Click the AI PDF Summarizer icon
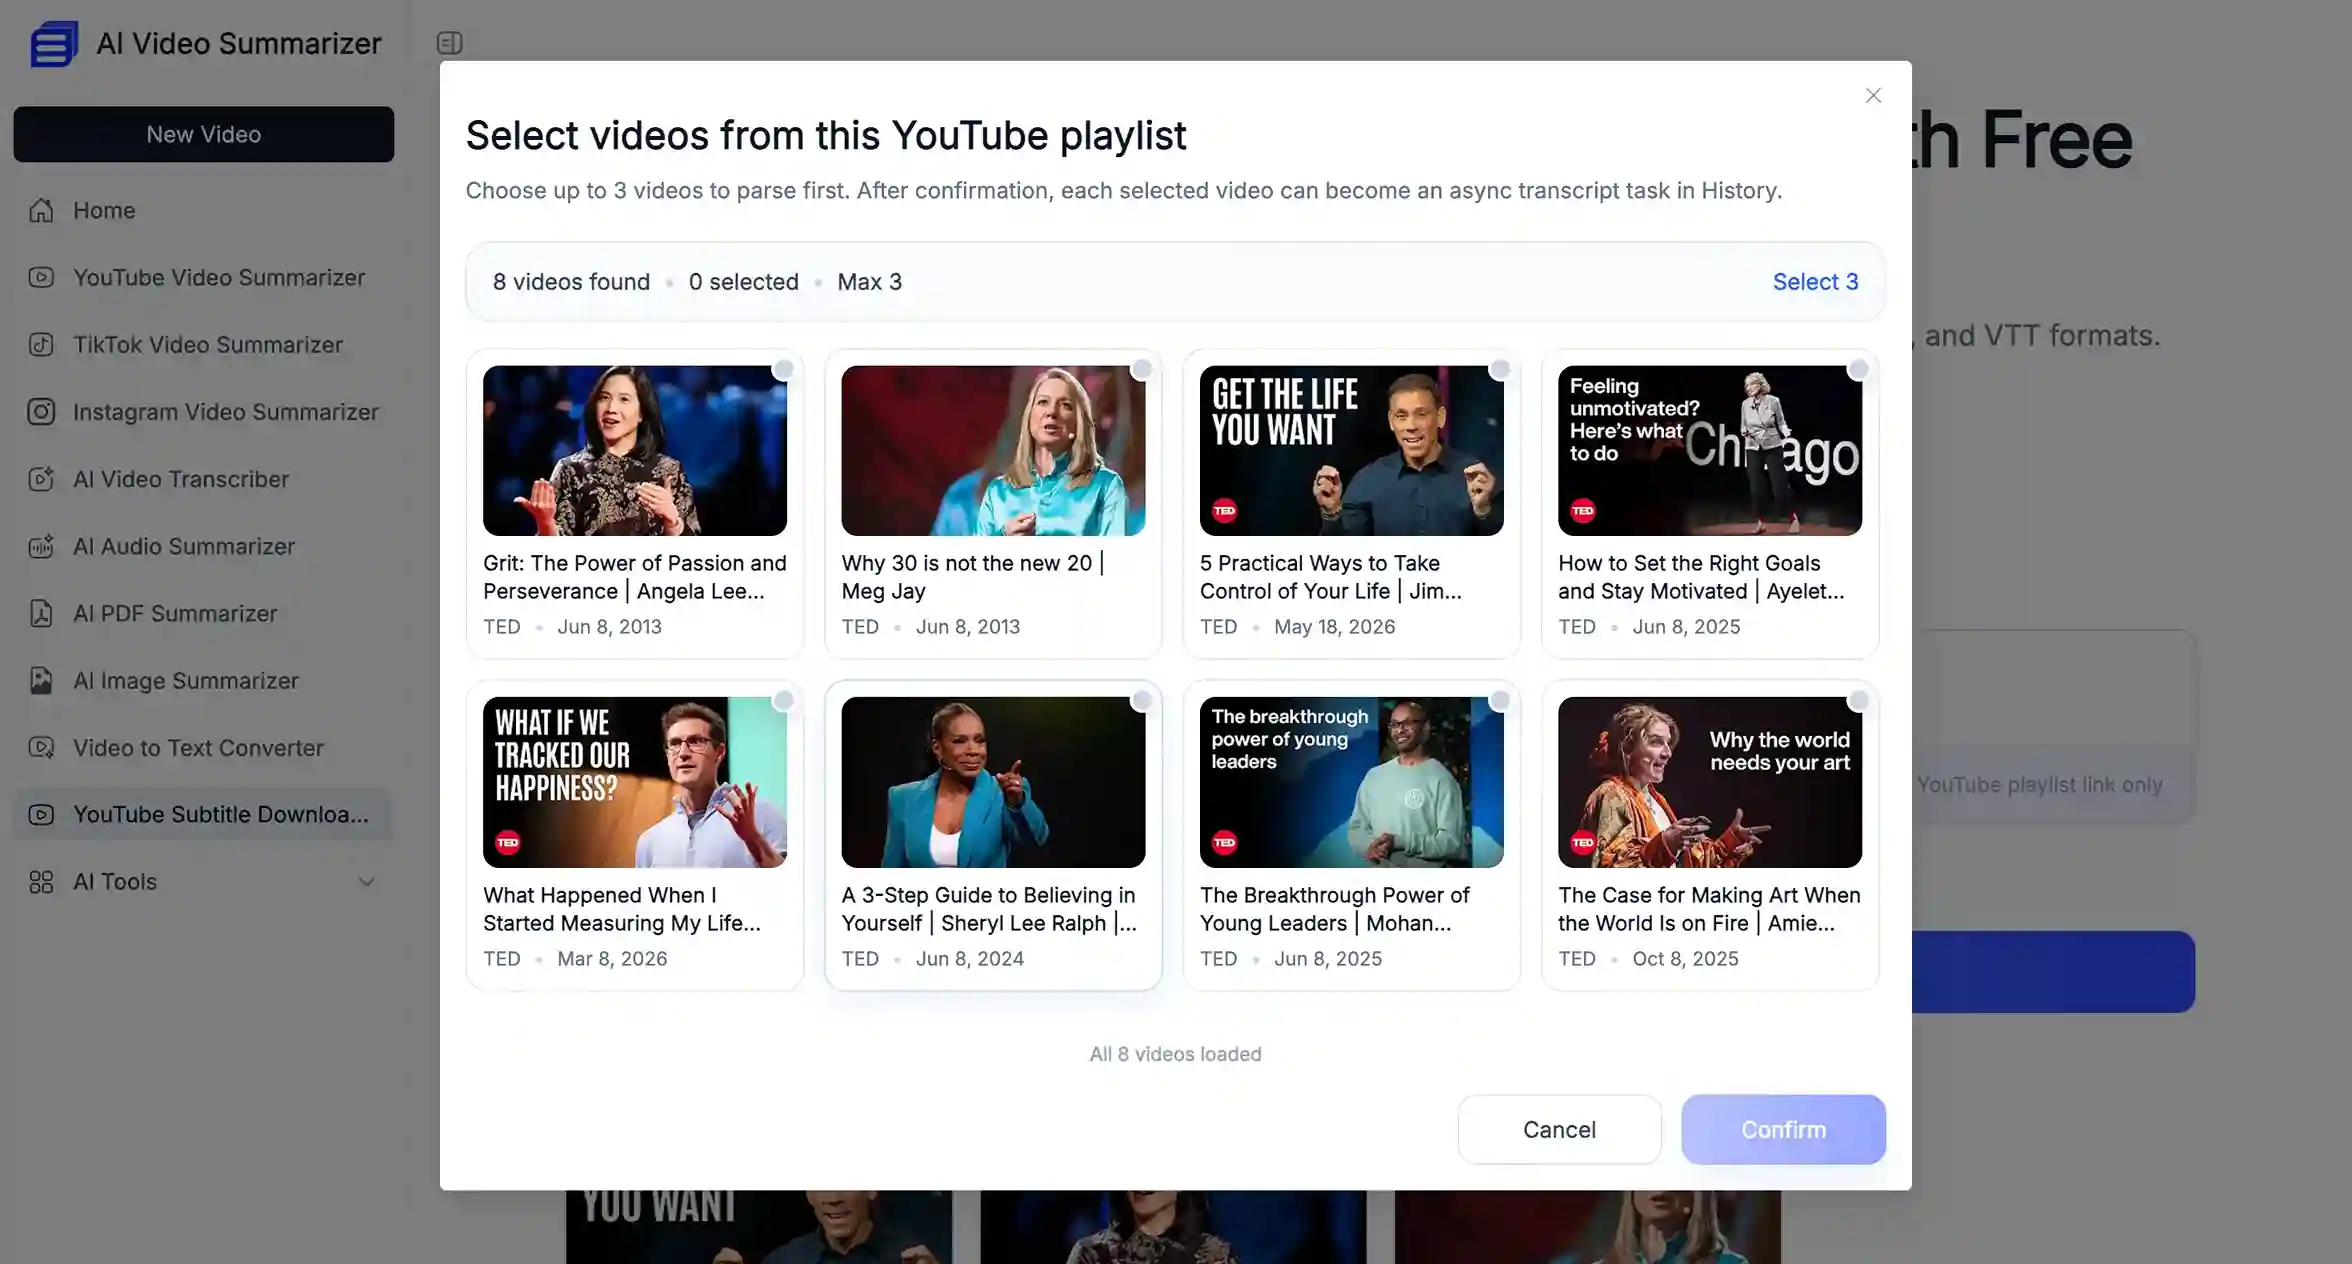The width and height of the screenshot is (2352, 1264). [x=41, y=613]
